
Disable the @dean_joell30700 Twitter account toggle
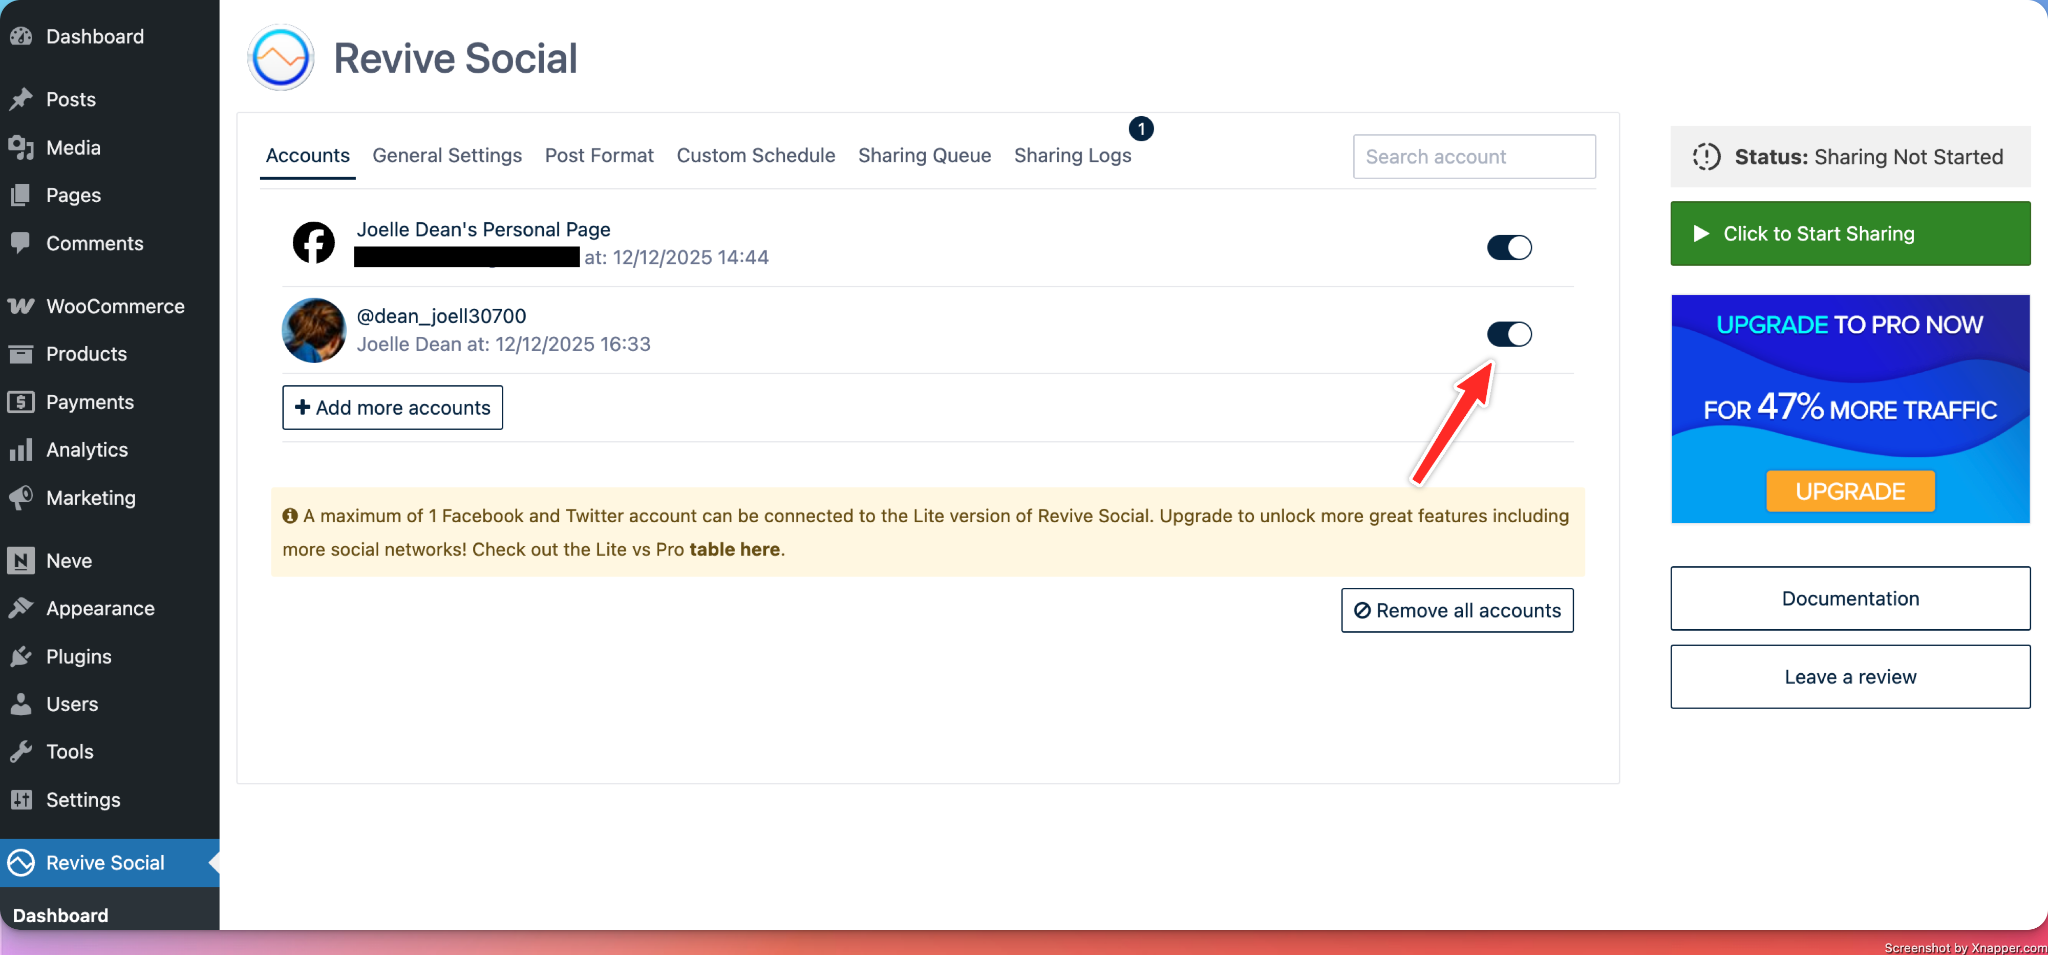1509,334
